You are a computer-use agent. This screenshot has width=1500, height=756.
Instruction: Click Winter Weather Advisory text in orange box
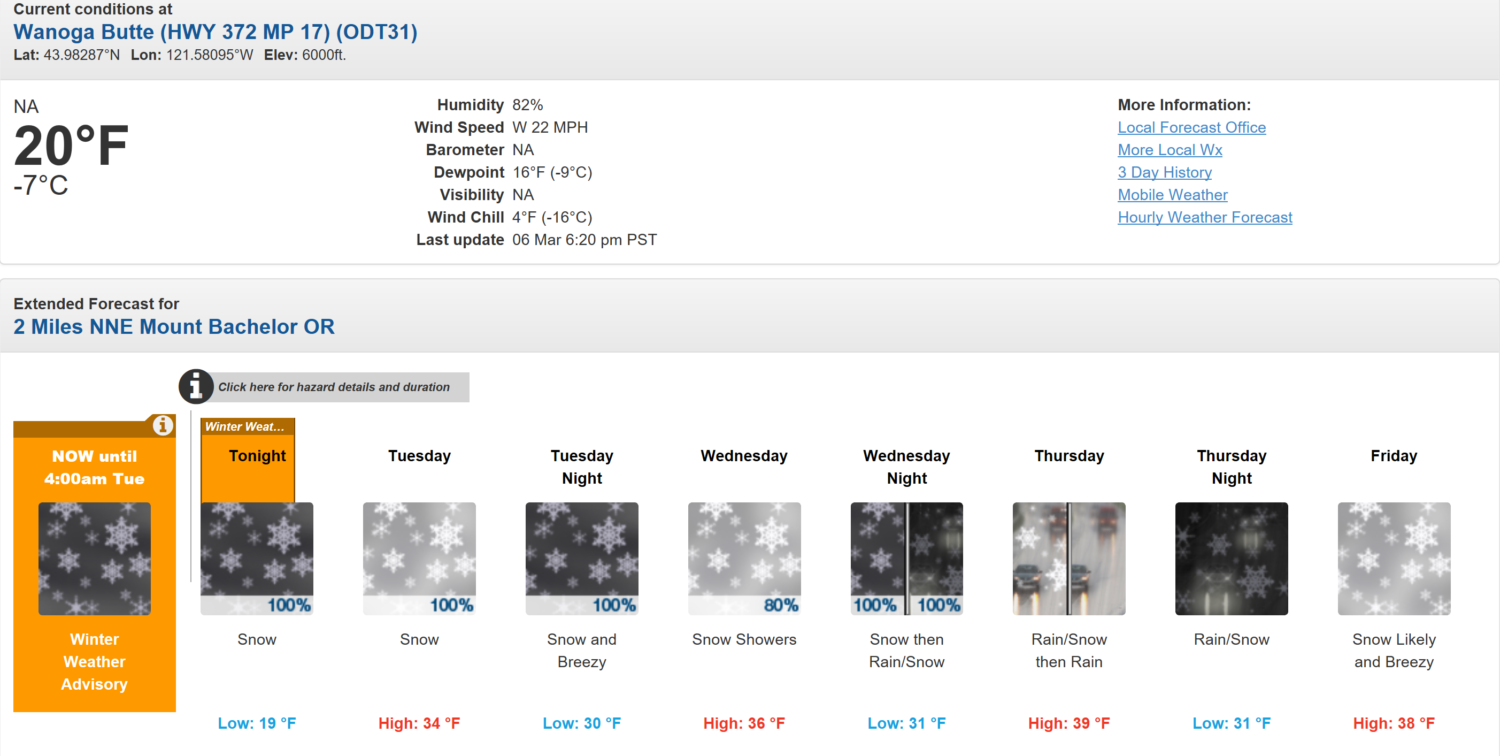(94, 662)
